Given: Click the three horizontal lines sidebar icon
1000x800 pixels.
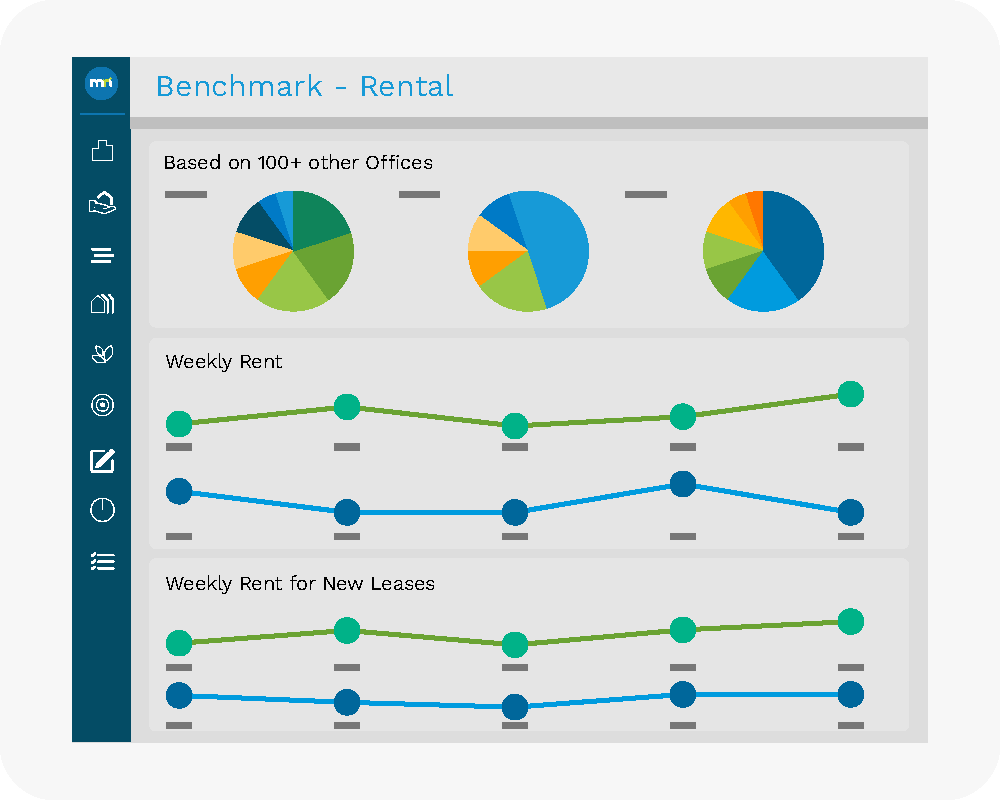Looking at the screenshot, I should pos(102,256).
